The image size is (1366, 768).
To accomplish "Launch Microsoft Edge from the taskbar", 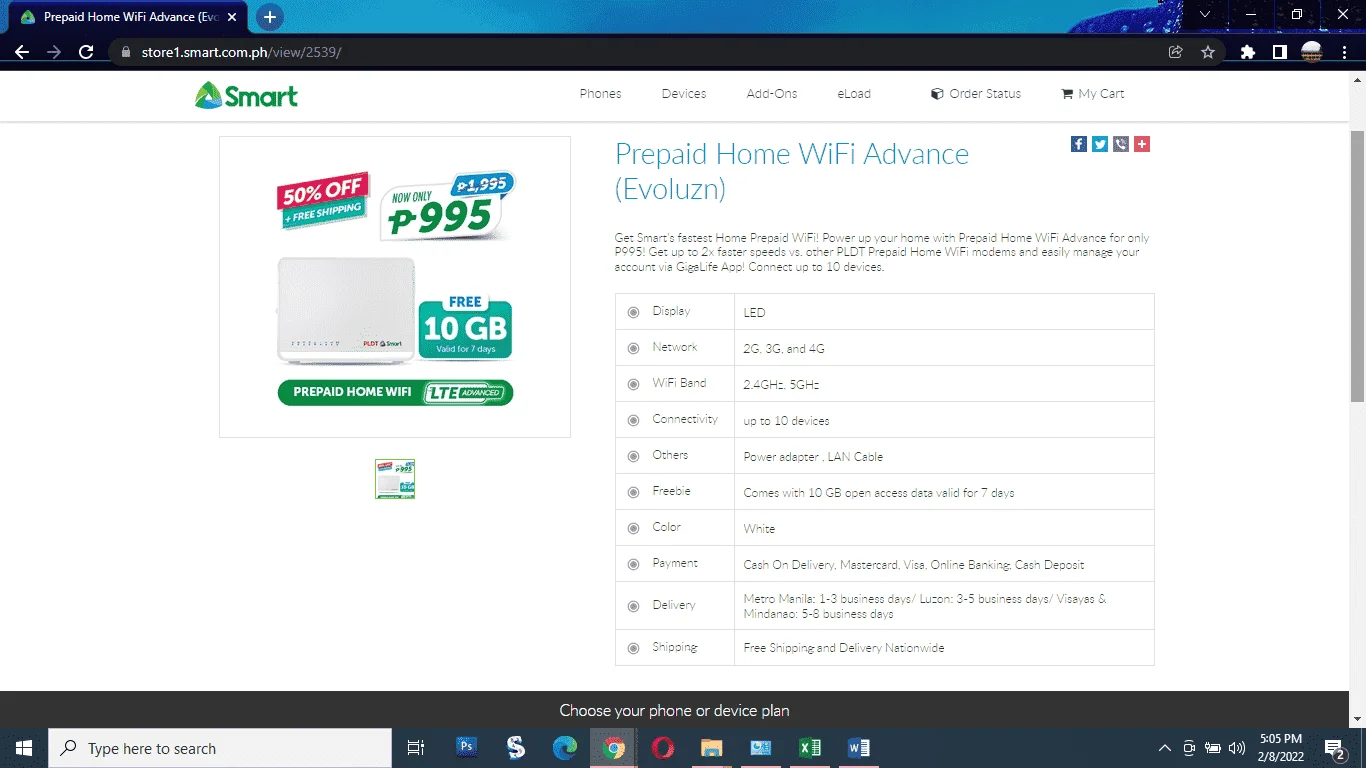I will [565, 747].
